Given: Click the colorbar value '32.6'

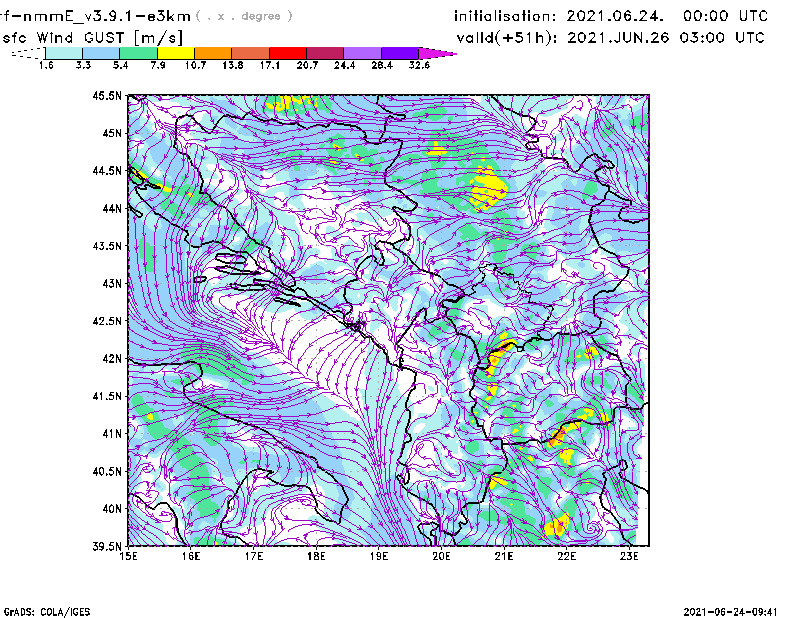Looking at the screenshot, I should click(419, 65).
